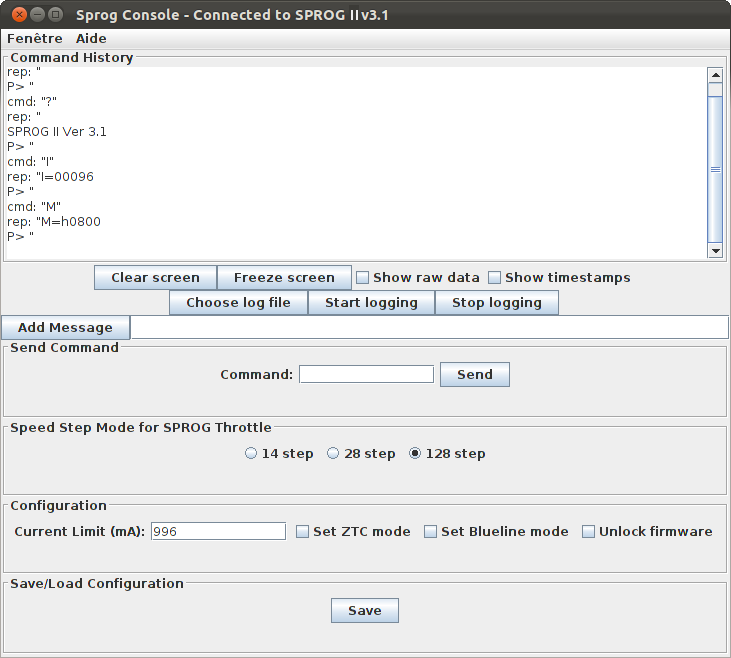Open the Aide menu
Screen dimensions: 731x658
(x=91, y=38)
